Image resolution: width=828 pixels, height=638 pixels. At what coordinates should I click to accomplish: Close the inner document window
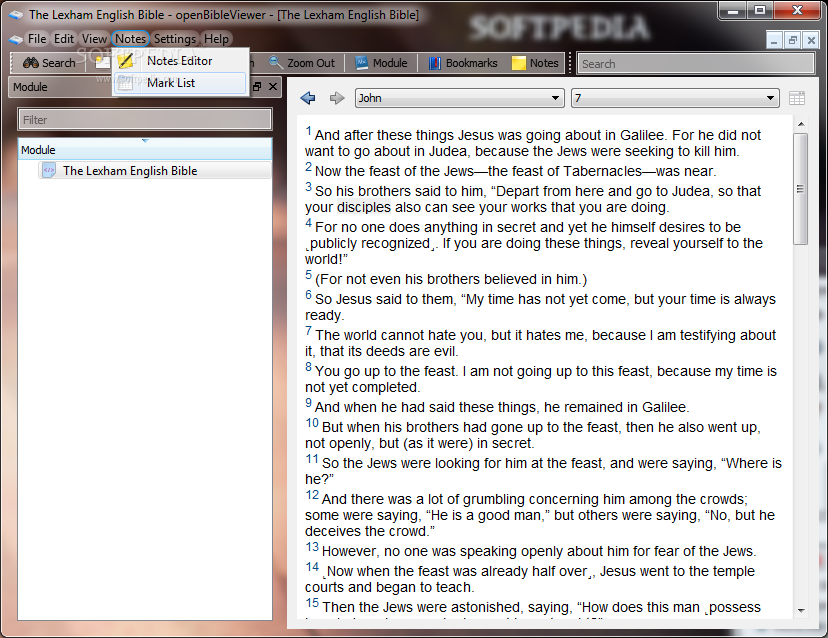pyautogui.click(x=811, y=40)
